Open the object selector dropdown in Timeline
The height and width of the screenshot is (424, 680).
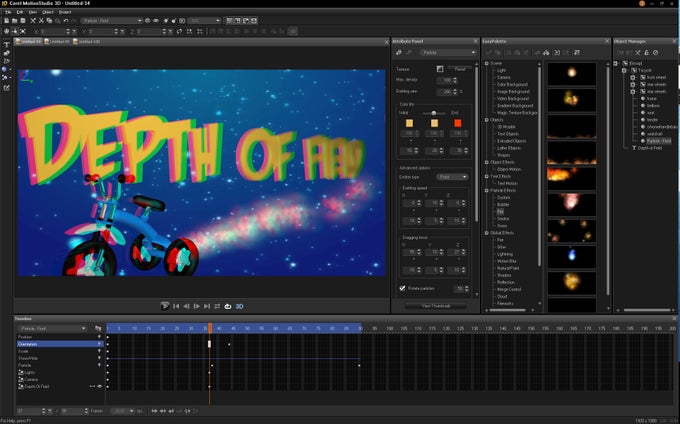(x=55, y=328)
